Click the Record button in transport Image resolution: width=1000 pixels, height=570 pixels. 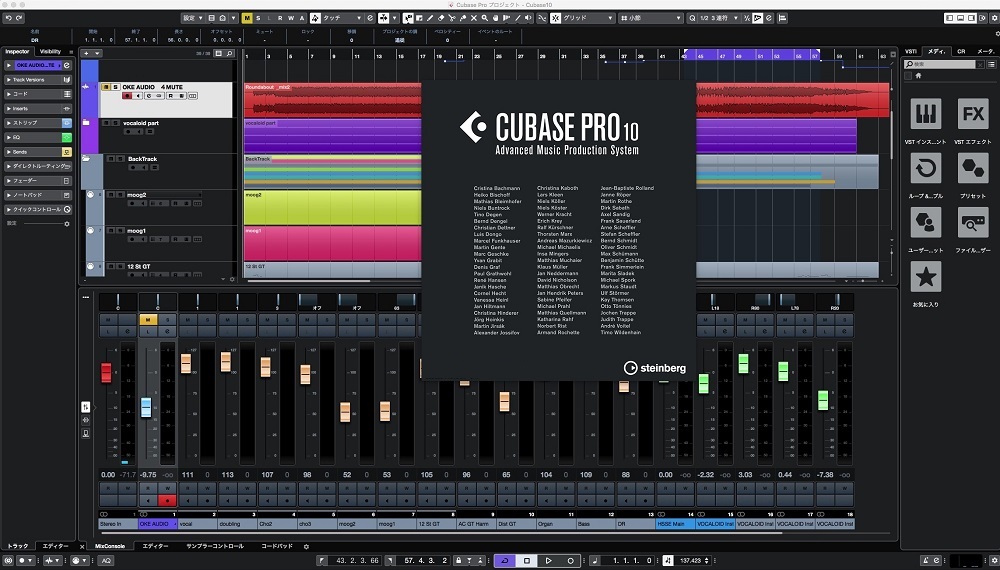pyautogui.click(x=570, y=560)
